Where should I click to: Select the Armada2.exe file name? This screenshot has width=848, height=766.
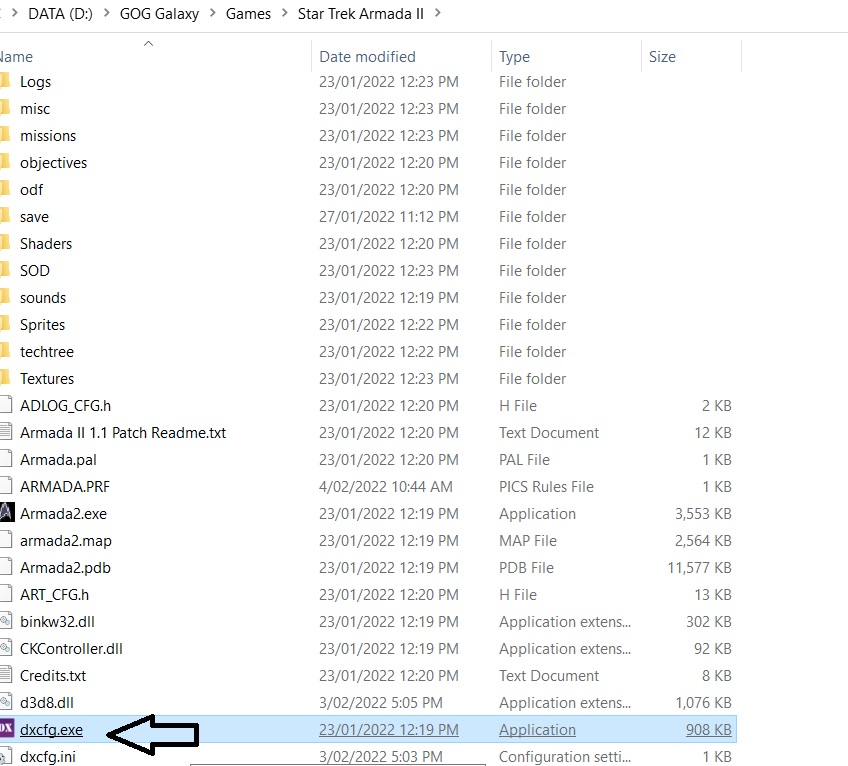tap(63, 513)
